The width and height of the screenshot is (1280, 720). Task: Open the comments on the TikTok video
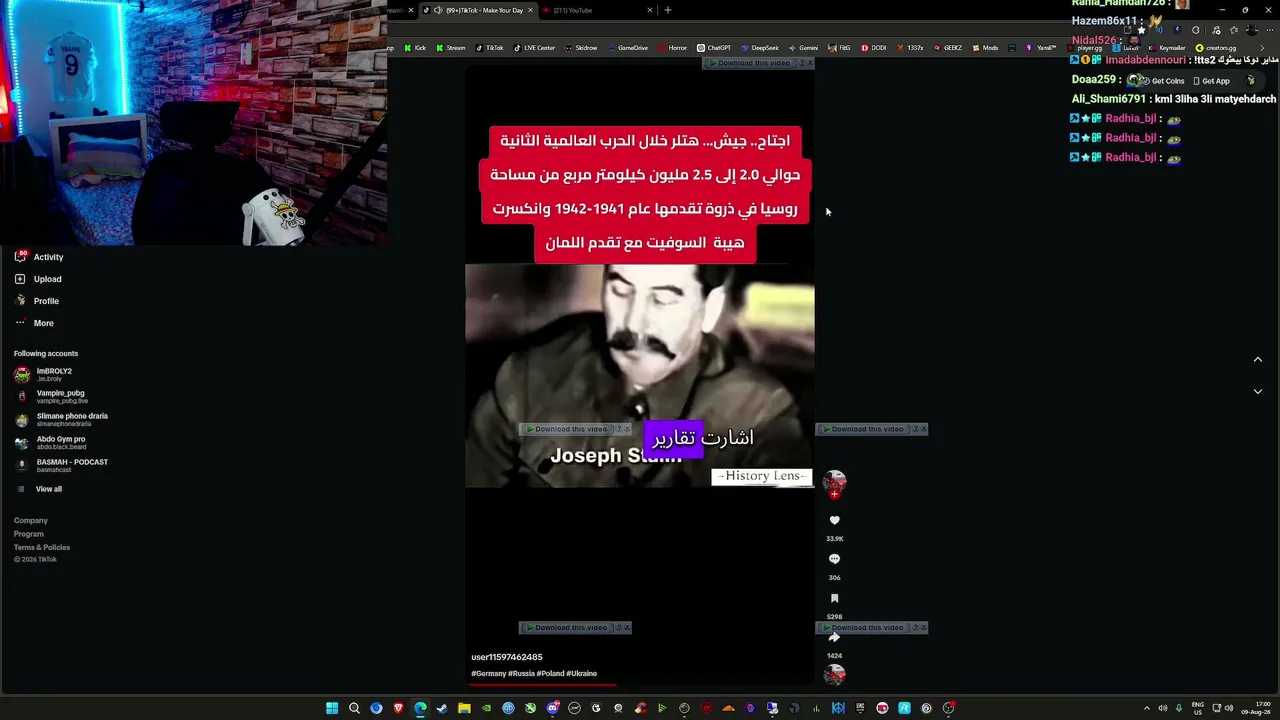(x=834, y=559)
